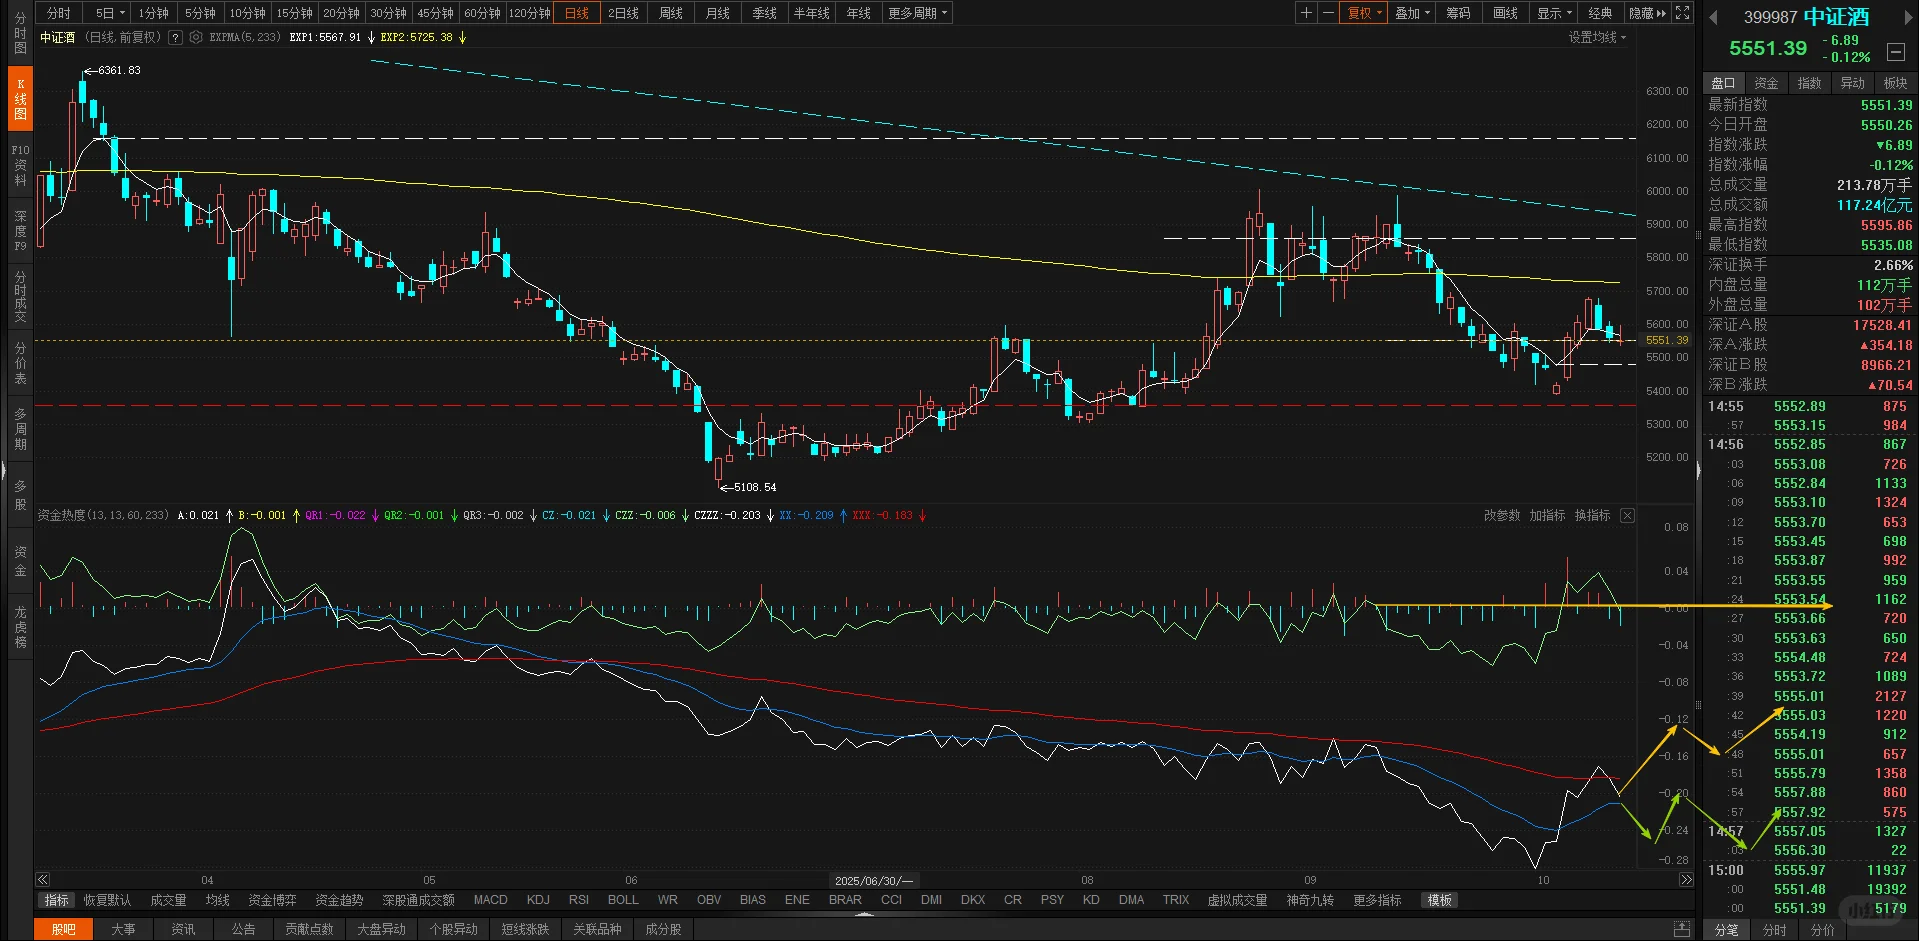This screenshot has height=941, width=1919.
Task: Open the 更多指标 indicator list
Action: tap(1377, 900)
